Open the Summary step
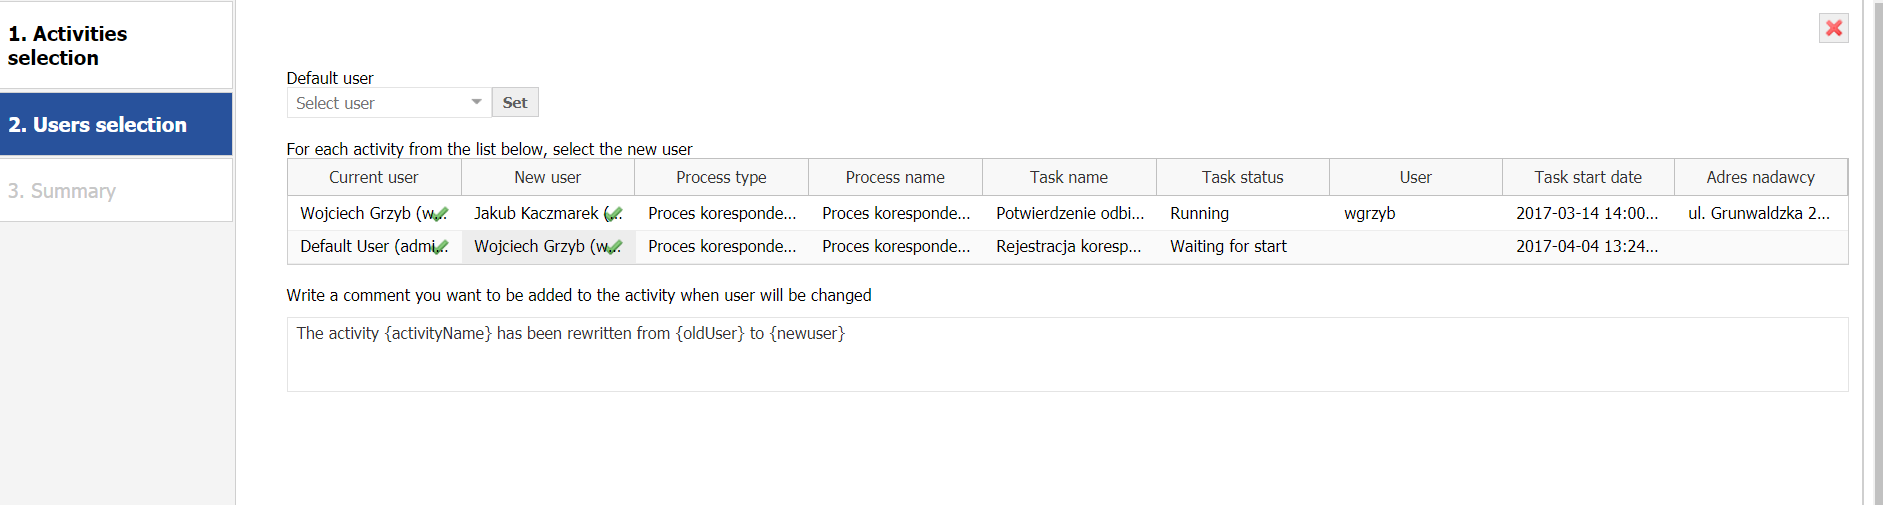Image resolution: width=1883 pixels, height=513 pixels. (116, 191)
